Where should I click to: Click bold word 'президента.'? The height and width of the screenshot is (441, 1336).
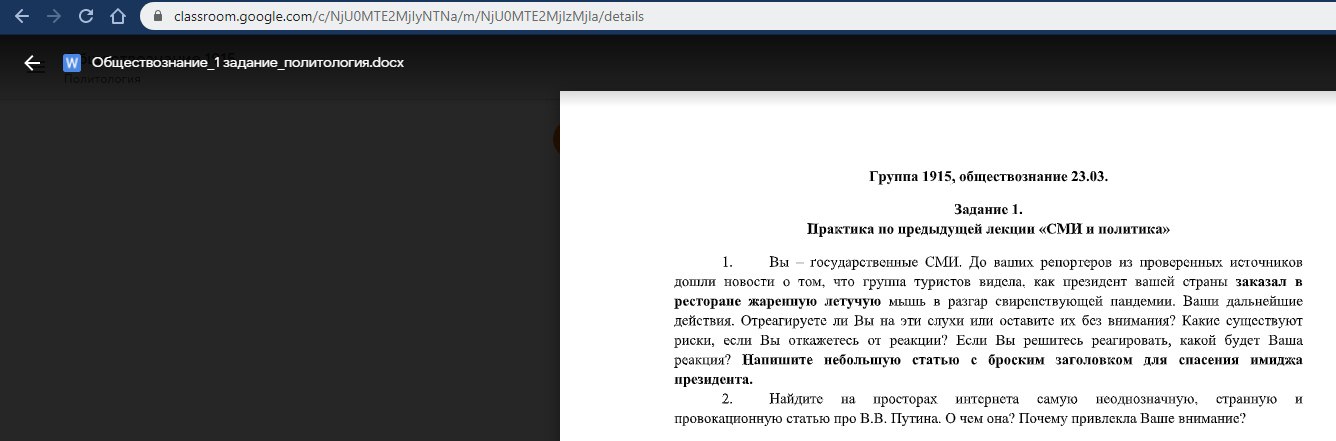point(713,379)
